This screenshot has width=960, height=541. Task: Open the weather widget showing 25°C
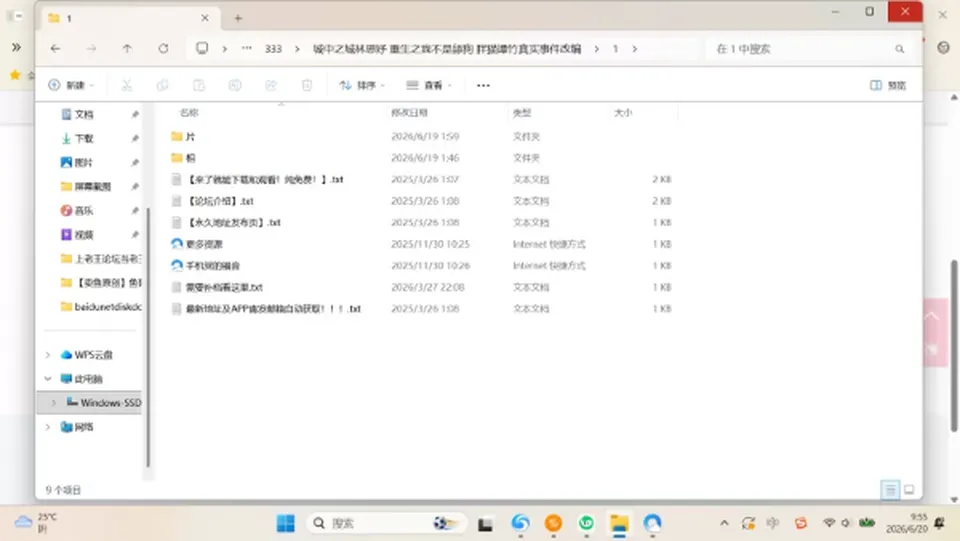pos(36,523)
